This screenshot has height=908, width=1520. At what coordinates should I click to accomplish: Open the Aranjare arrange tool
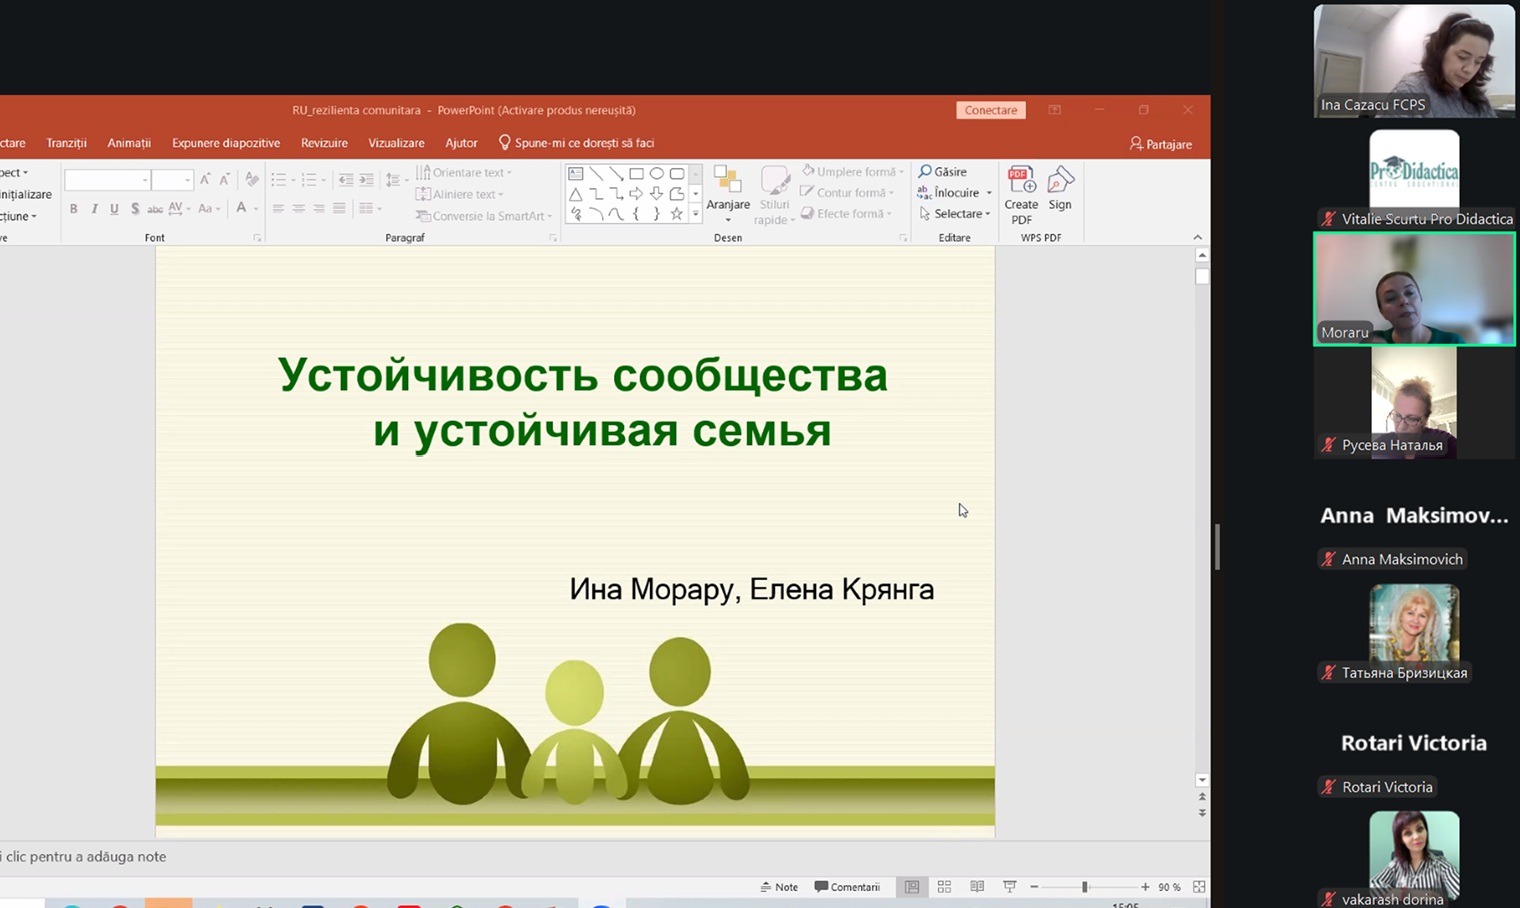(x=727, y=190)
